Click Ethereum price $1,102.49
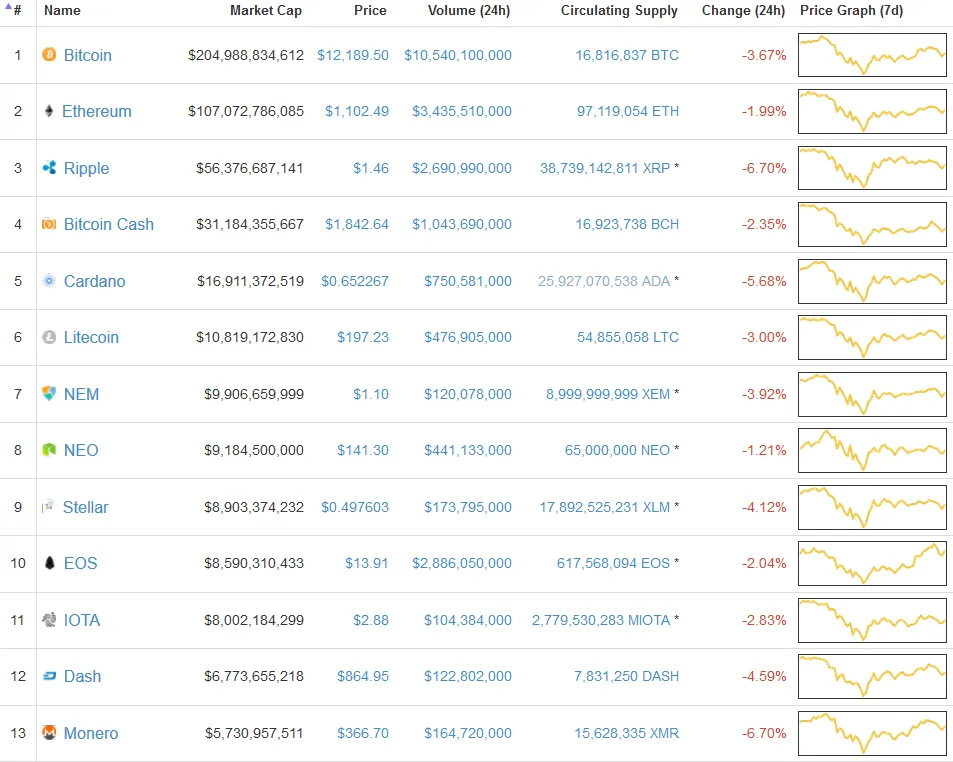The image size is (953, 762). pyautogui.click(x=357, y=111)
